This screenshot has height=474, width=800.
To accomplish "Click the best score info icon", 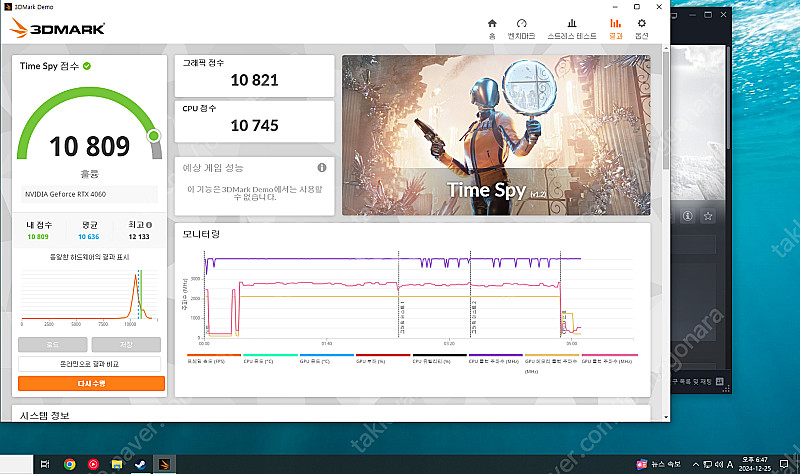I will [149, 225].
